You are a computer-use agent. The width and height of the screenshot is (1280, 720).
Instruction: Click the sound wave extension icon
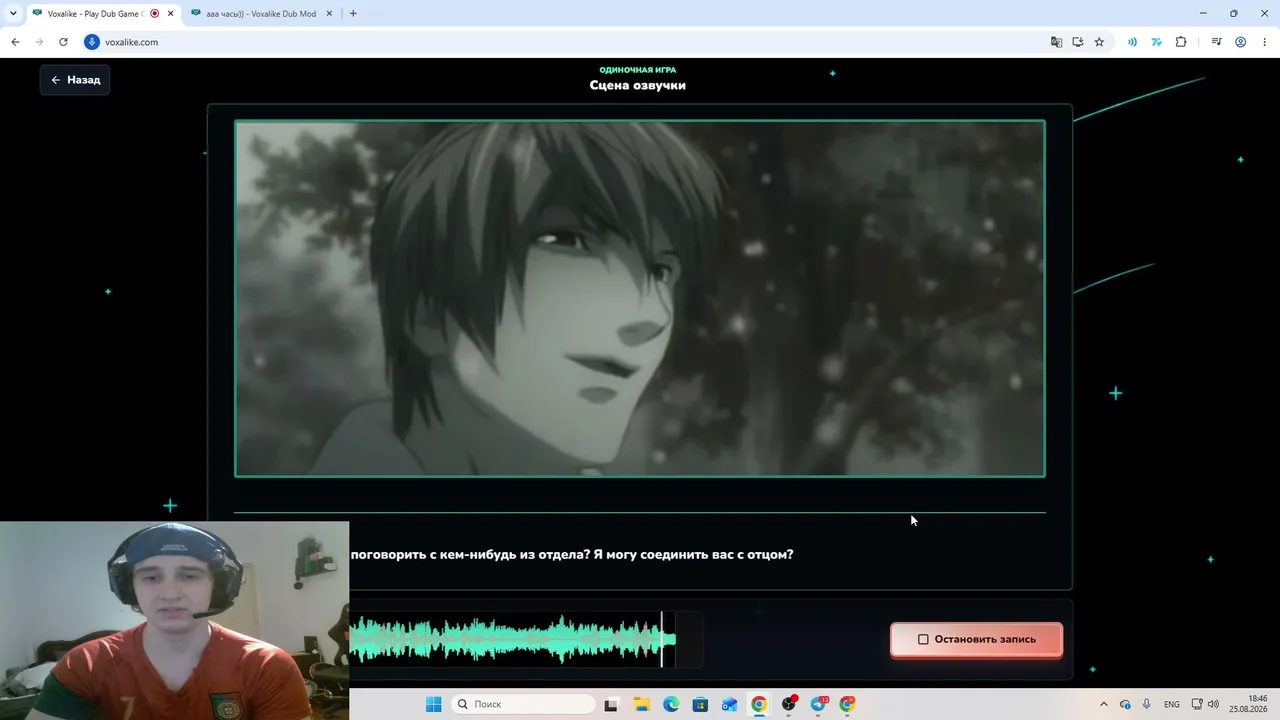1132,42
